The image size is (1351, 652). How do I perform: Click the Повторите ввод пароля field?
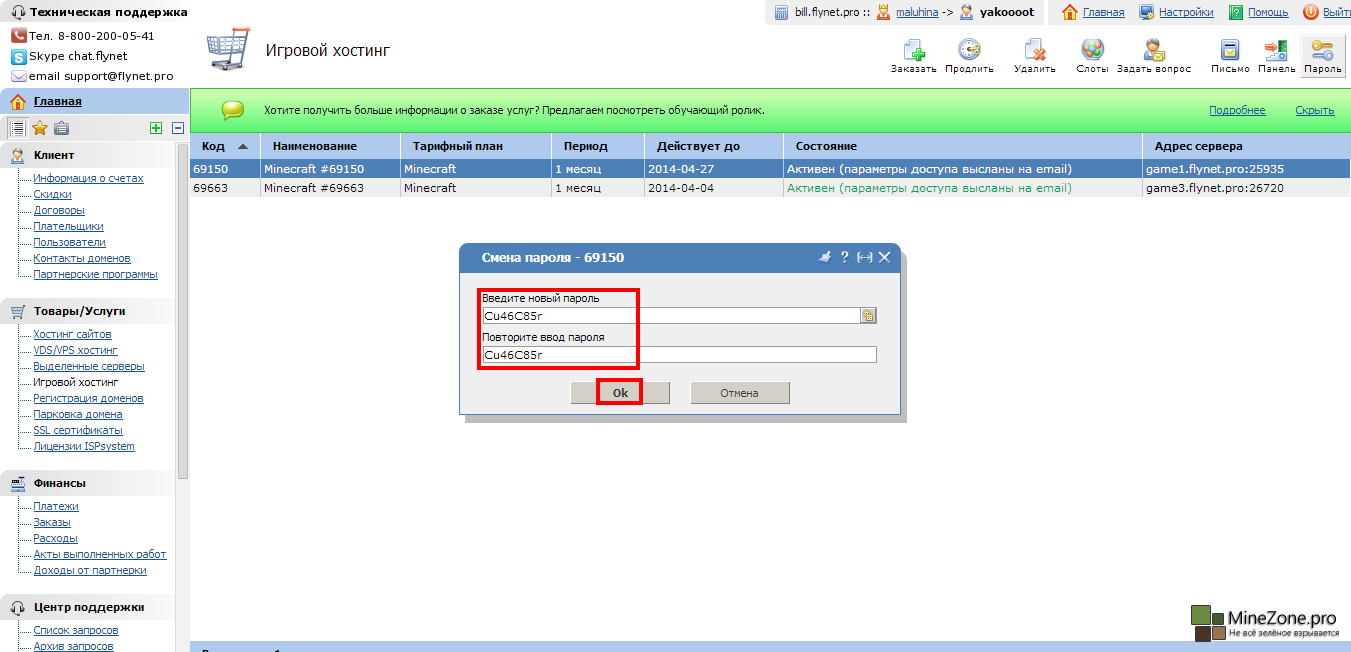(679, 354)
